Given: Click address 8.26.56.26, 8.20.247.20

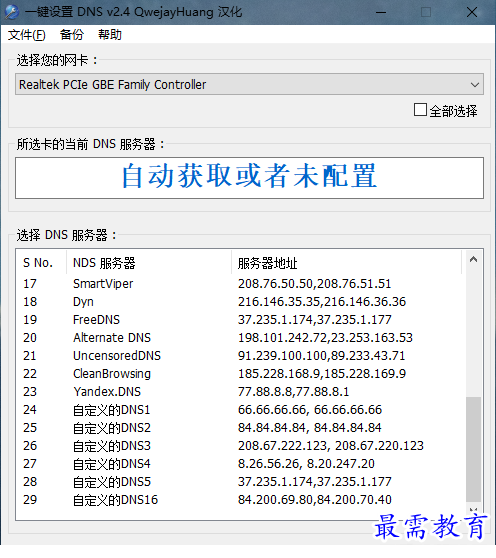Looking at the screenshot, I should coord(306,464).
